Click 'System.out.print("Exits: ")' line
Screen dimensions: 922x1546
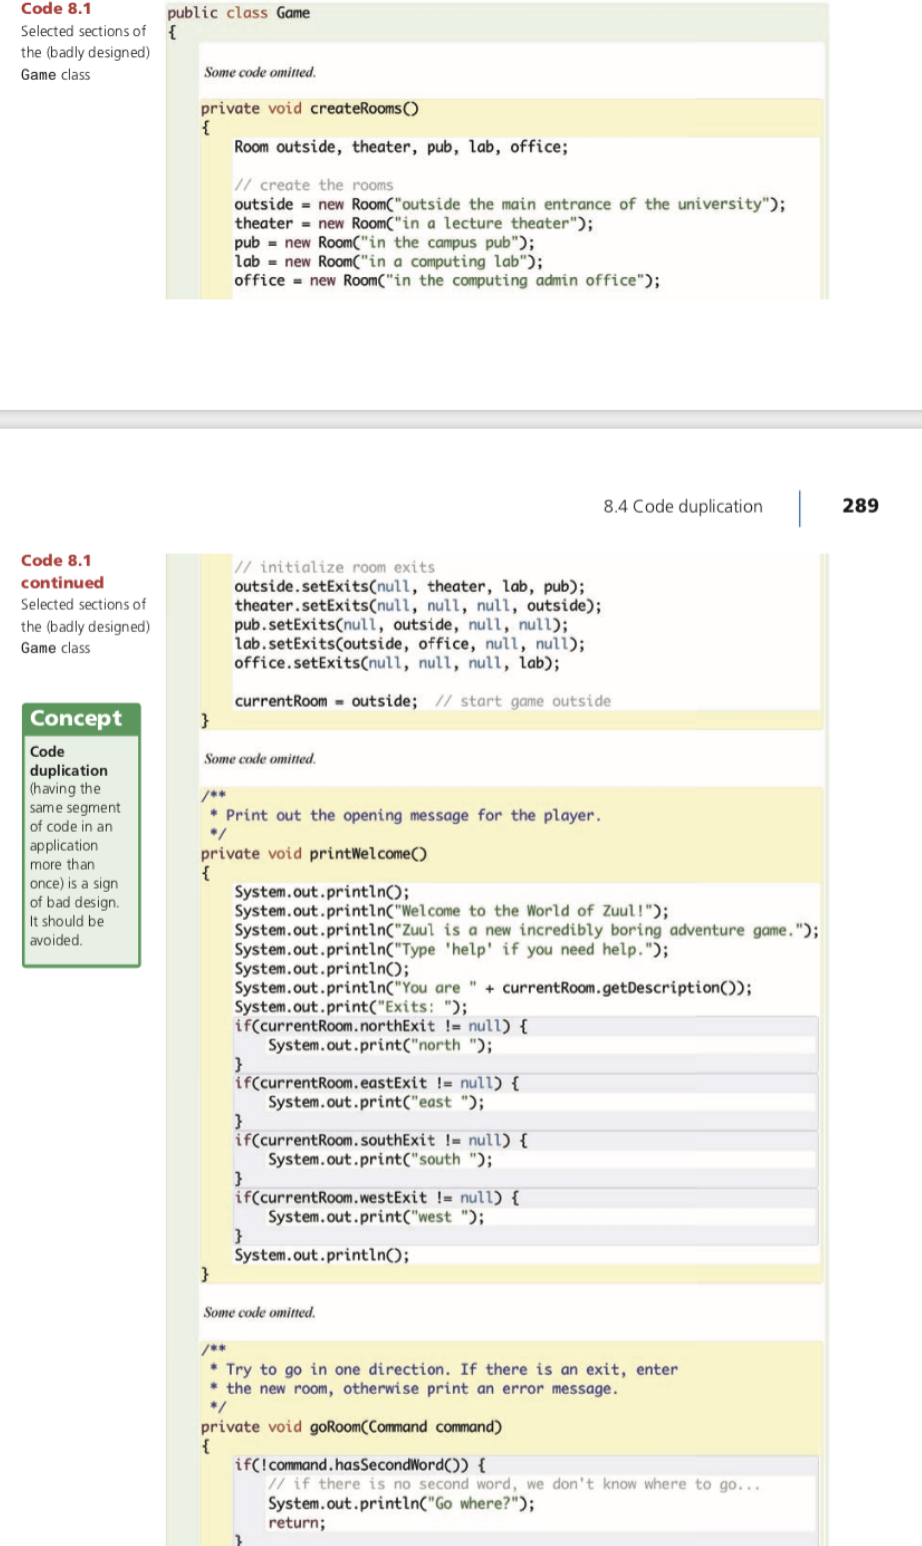(x=351, y=1006)
